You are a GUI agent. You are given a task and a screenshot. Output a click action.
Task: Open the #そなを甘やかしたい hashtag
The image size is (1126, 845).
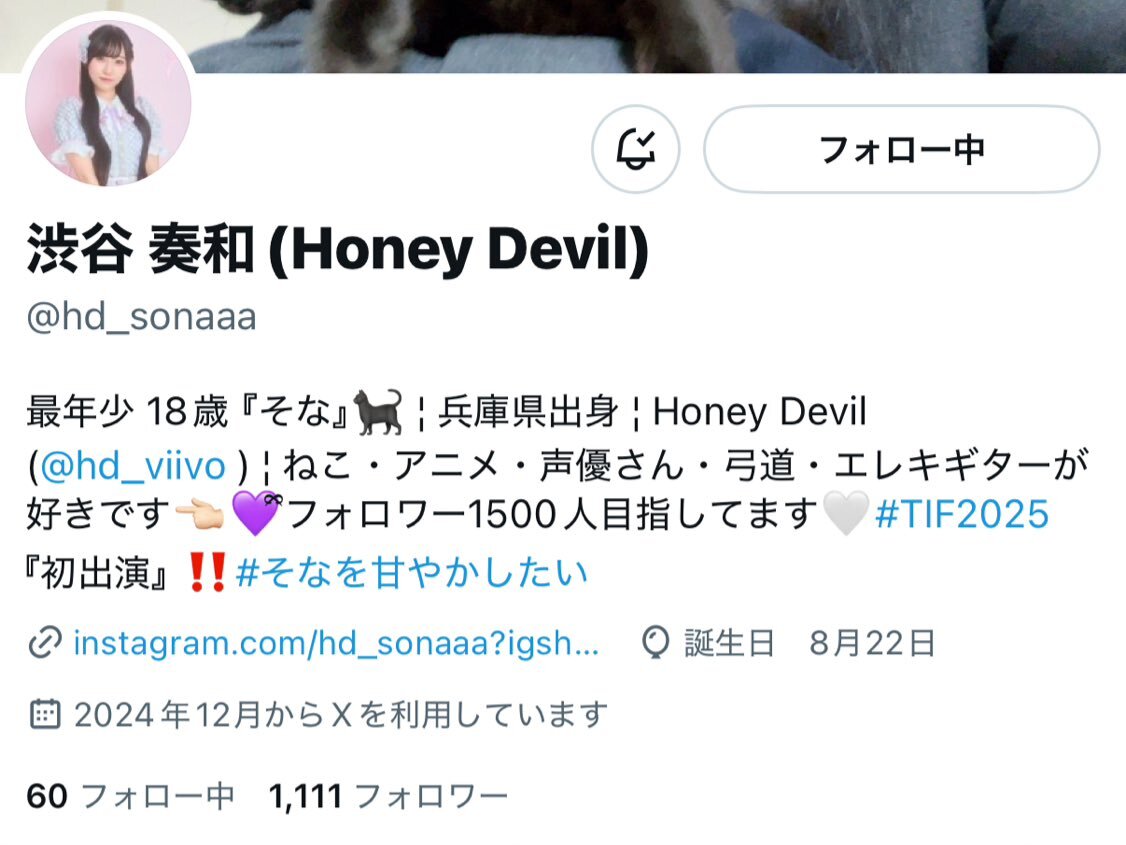tap(412, 573)
